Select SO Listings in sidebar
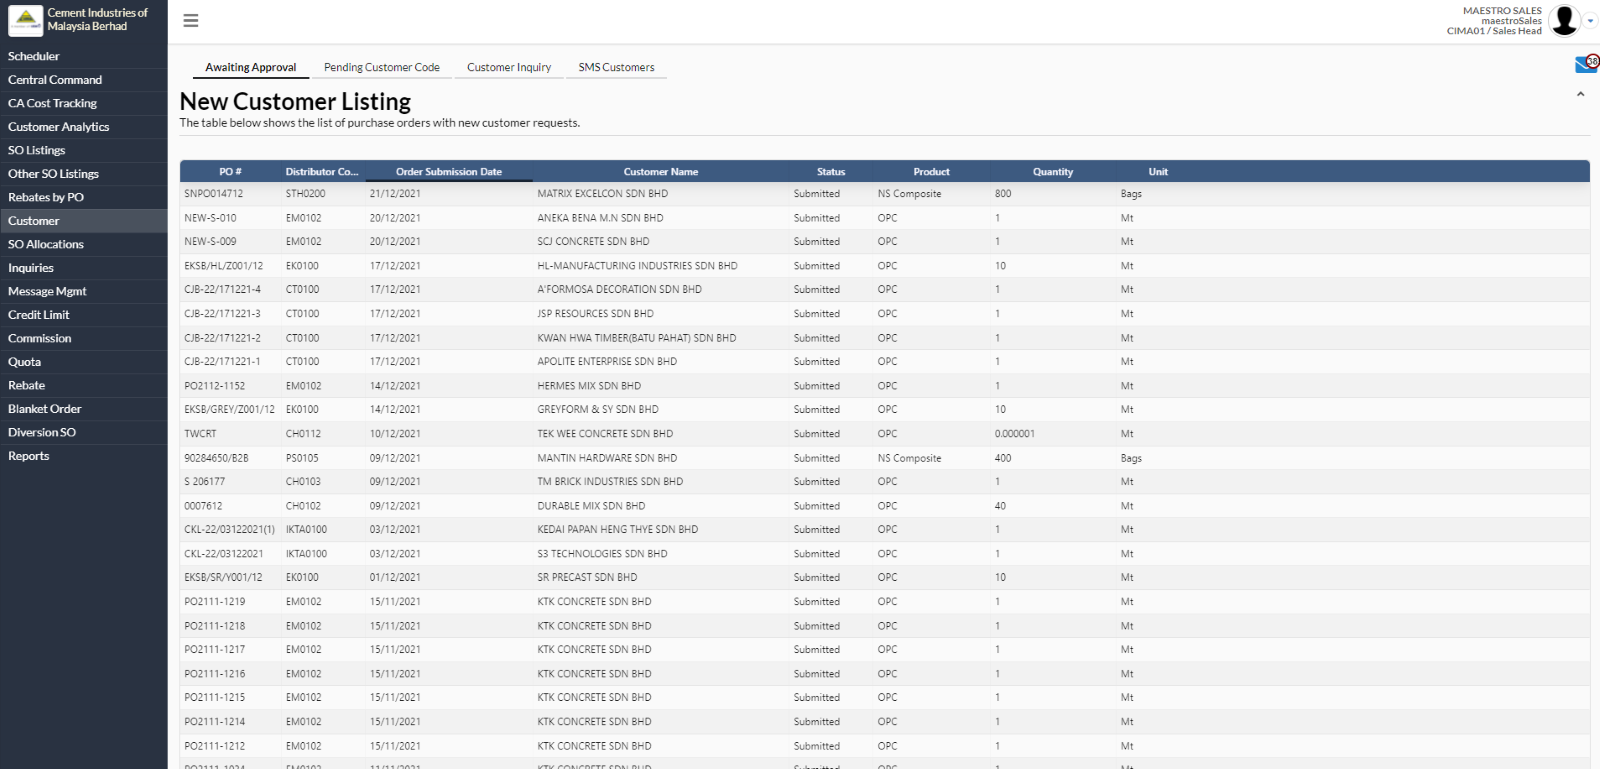 point(84,150)
